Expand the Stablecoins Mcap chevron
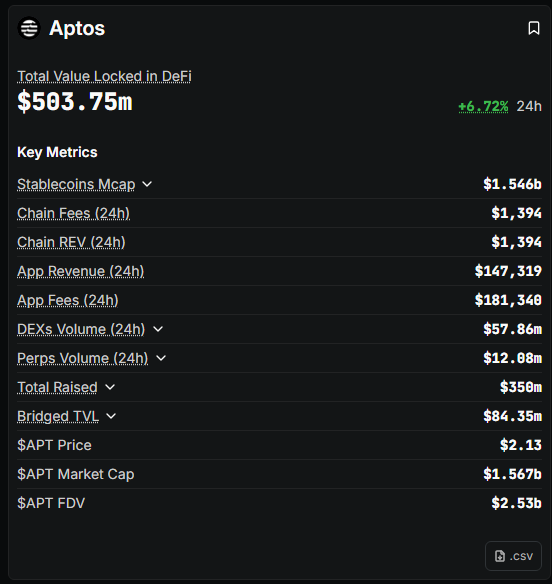Viewport: 552px width, 584px height. (147, 184)
